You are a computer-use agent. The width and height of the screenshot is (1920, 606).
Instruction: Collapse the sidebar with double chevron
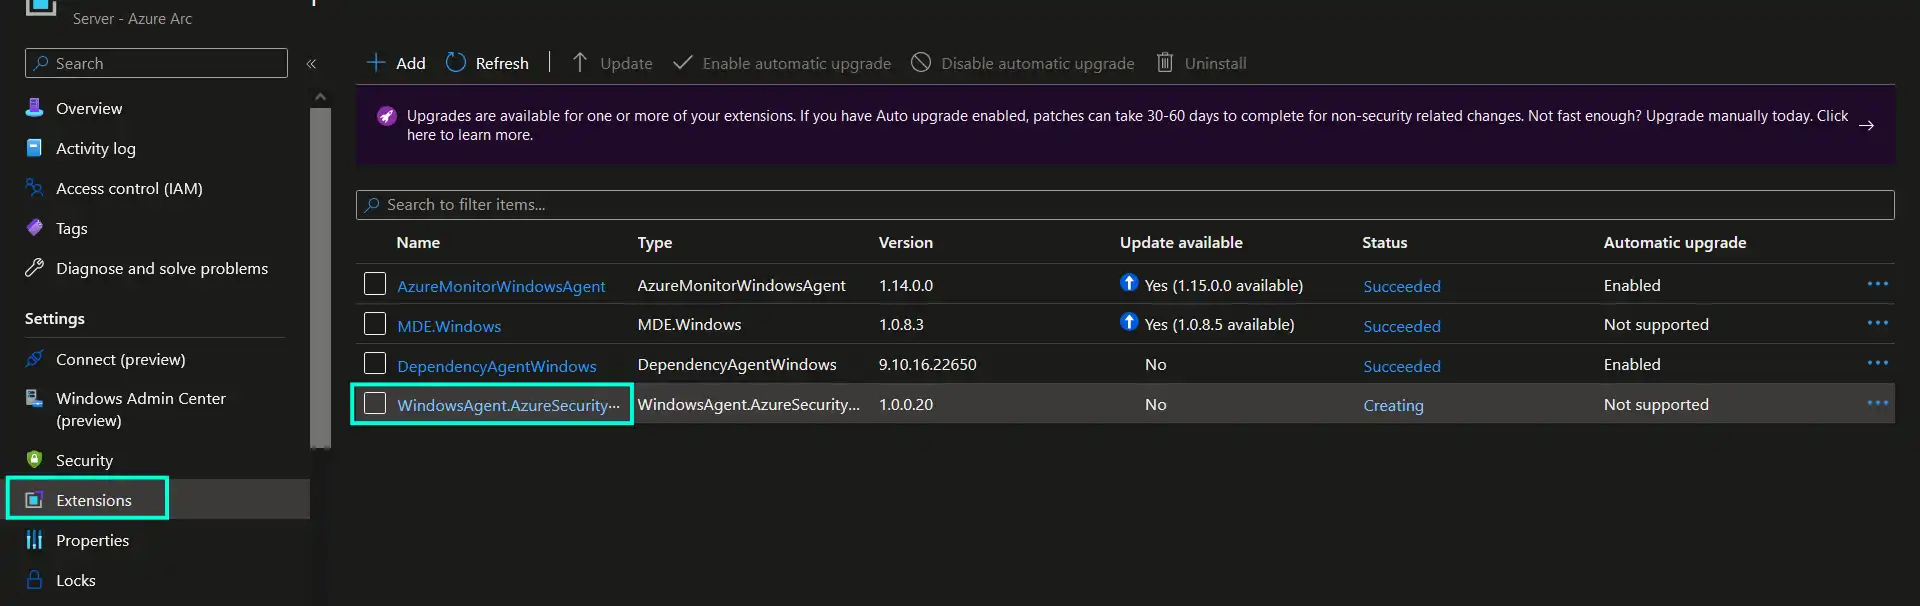[311, 63]
